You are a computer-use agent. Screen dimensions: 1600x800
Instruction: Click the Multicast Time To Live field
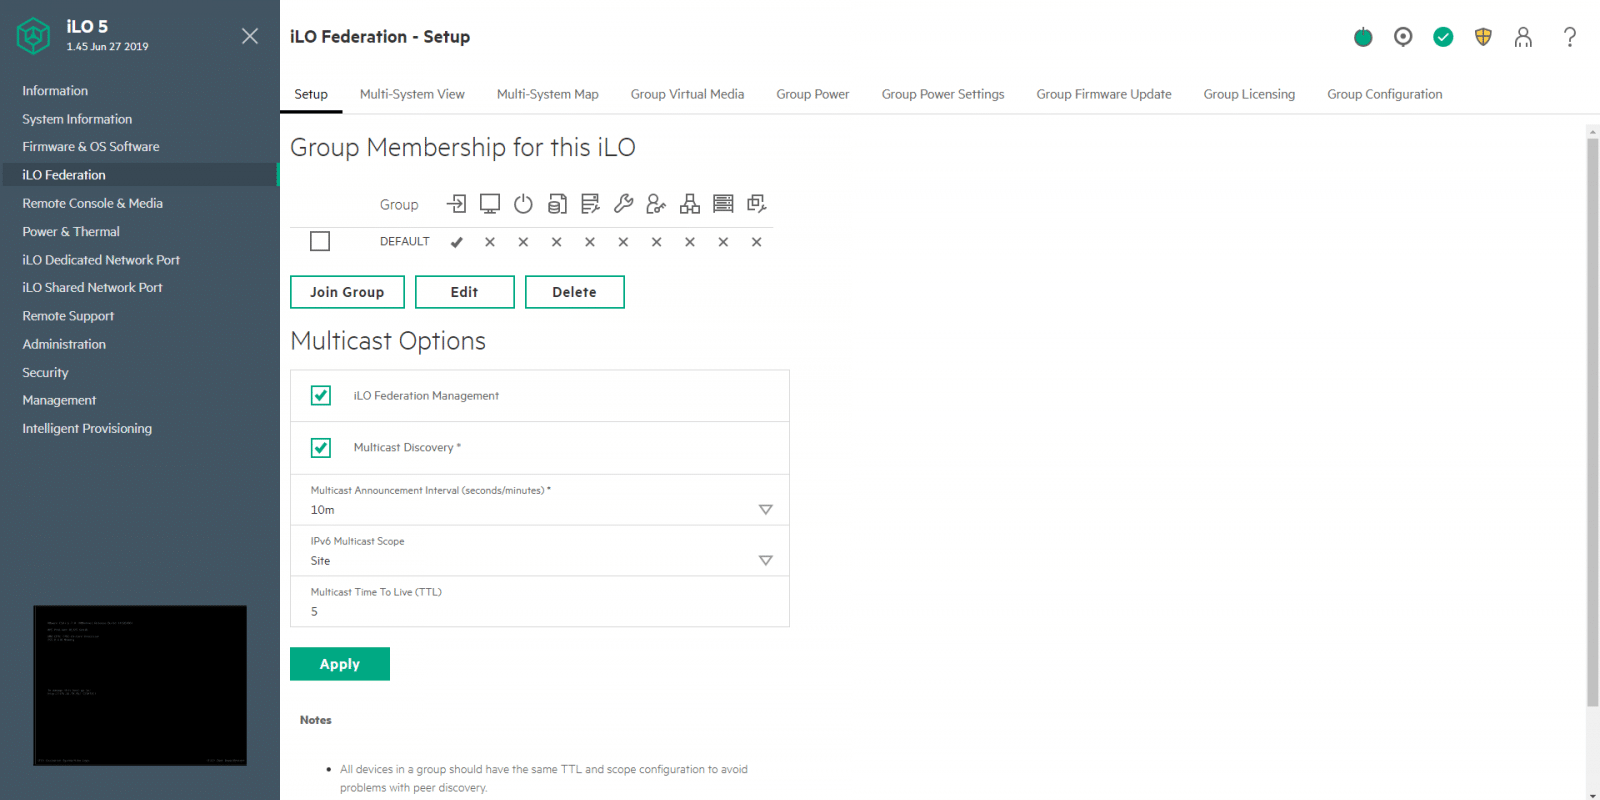(540, 602)
